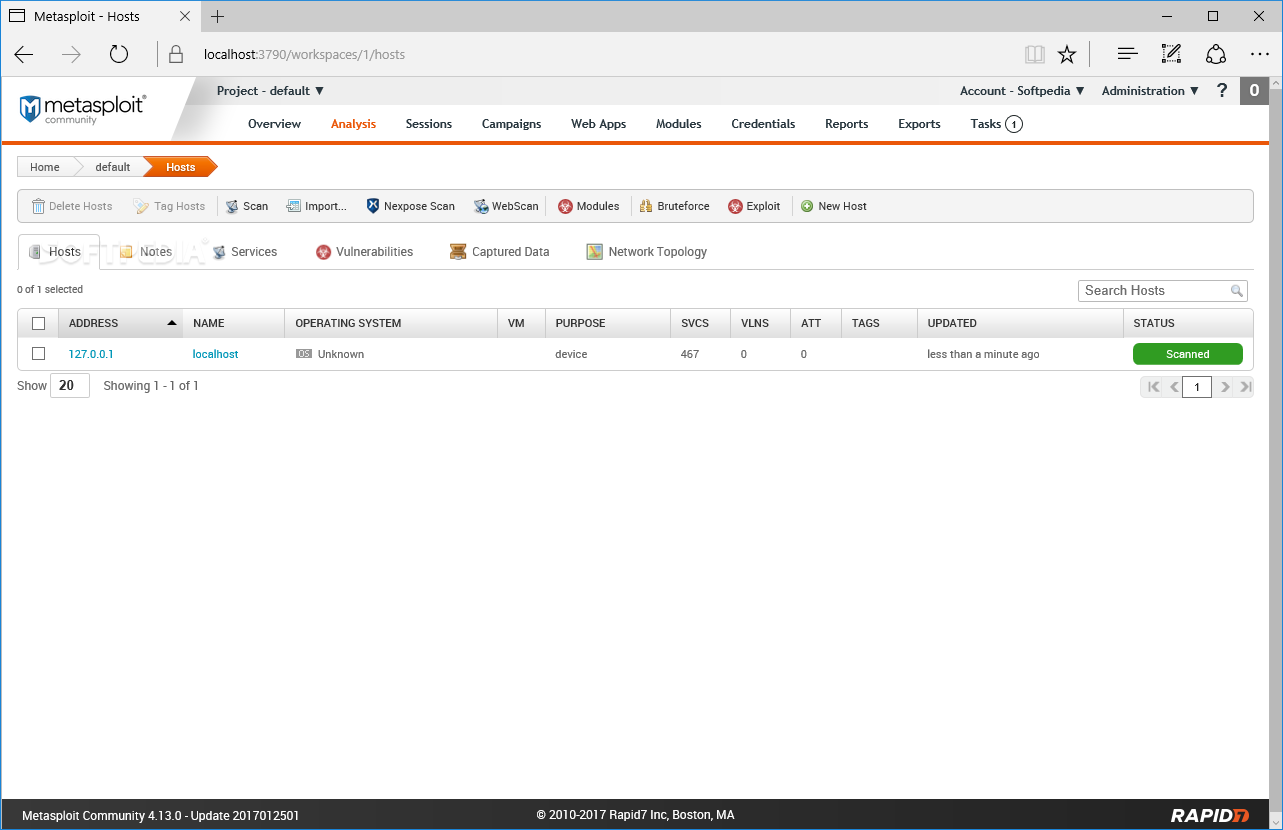Open the Campaigns menu
Screen dimensions: 1283x830
[511, 124]
